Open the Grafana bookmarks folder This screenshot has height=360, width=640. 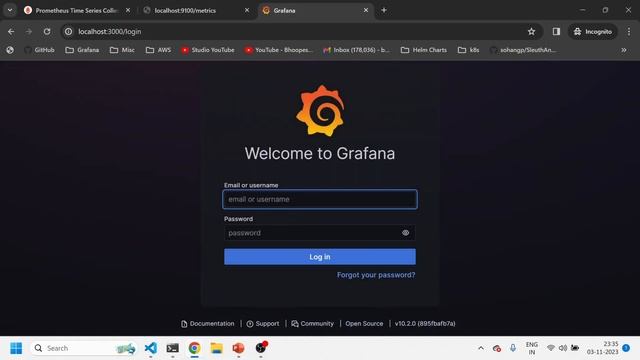(82, 50)
